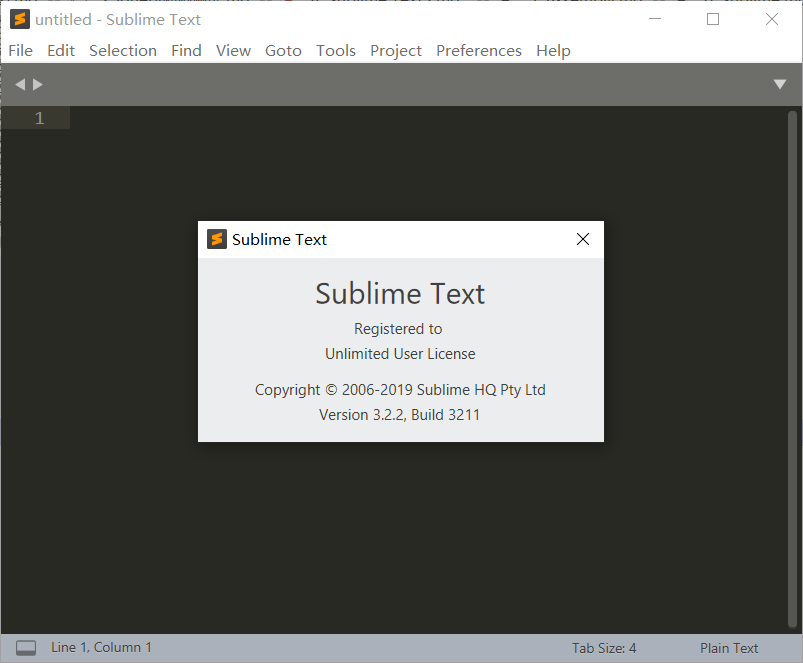Viewport: 803px width, 663px height.
Task: Click Sublime Text logo in main title bar
Action: tap(20, 19)
